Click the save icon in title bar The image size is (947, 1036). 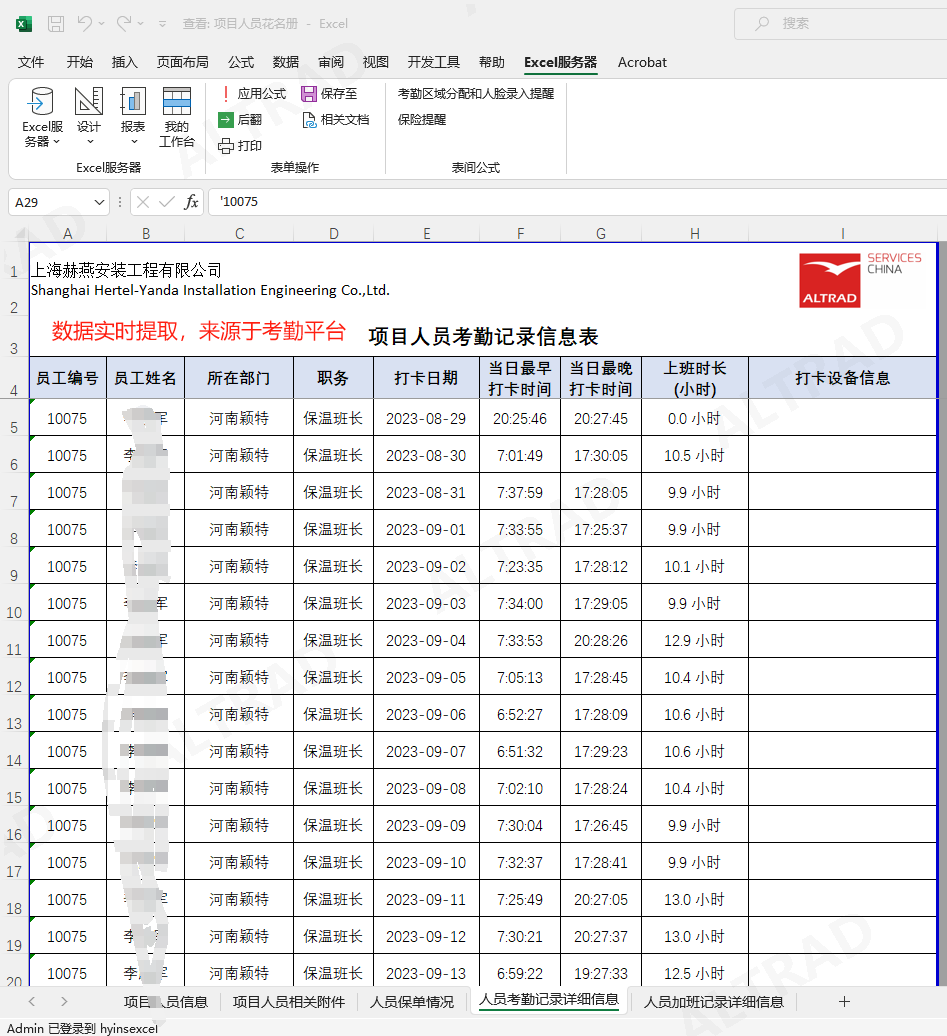coord(56,23)
